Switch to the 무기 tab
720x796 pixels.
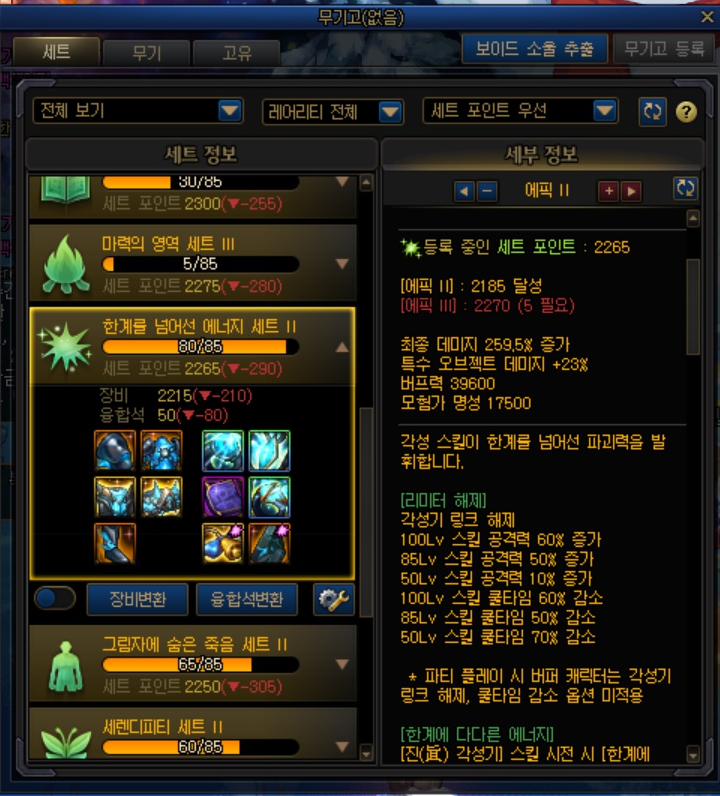click(146, 53)
